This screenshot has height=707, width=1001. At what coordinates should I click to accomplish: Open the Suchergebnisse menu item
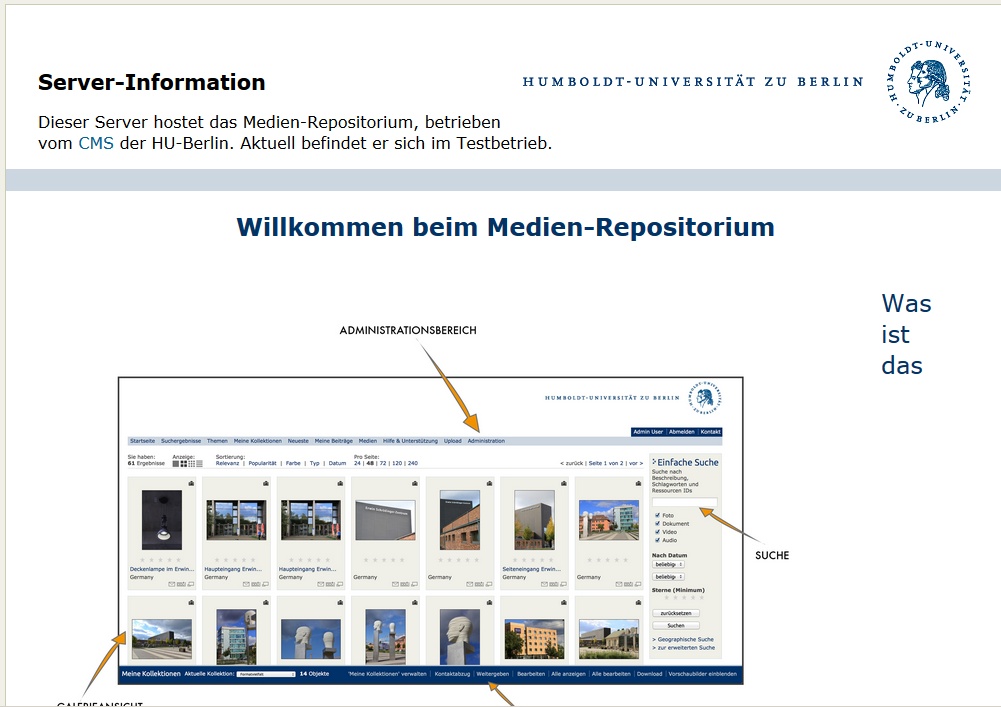tap(181, 441)
